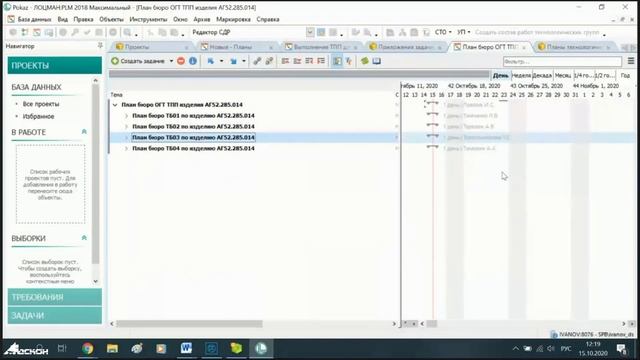
Task: Open the ТРЕБОВАНИЯ navigator section
Action: point(55,297)
